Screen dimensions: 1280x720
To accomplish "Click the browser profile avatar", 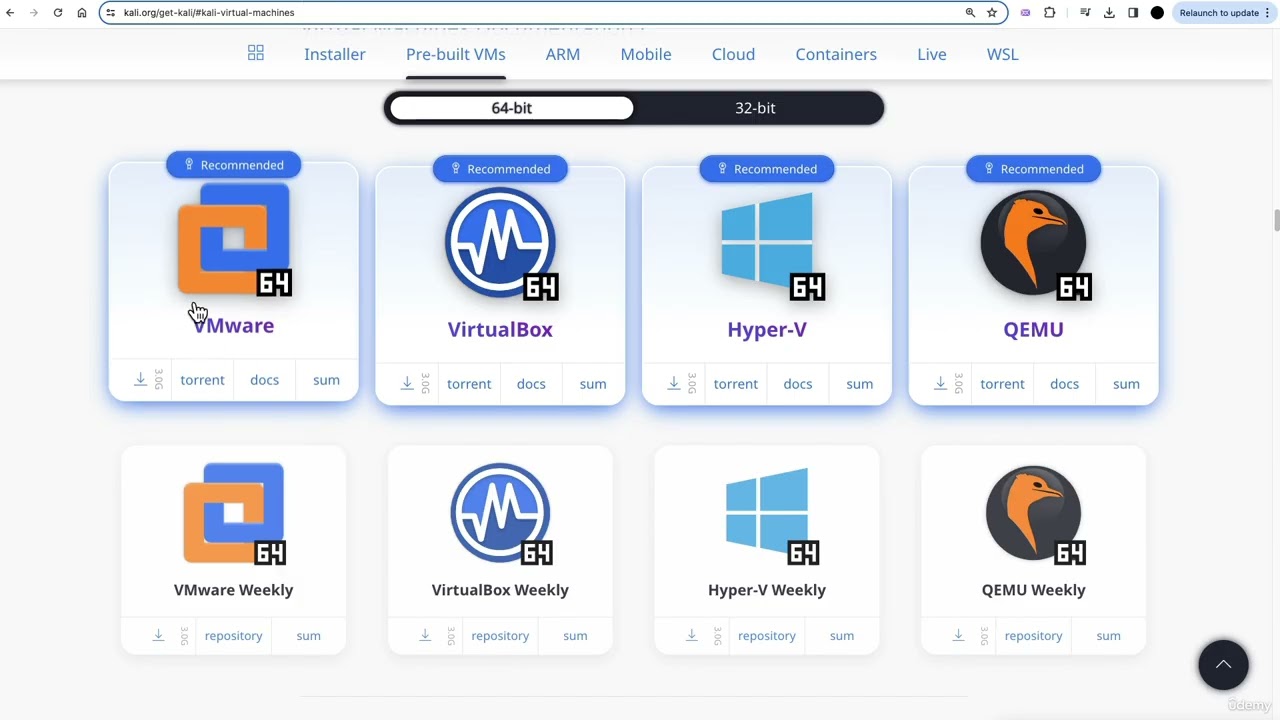I will (1157, 13).
